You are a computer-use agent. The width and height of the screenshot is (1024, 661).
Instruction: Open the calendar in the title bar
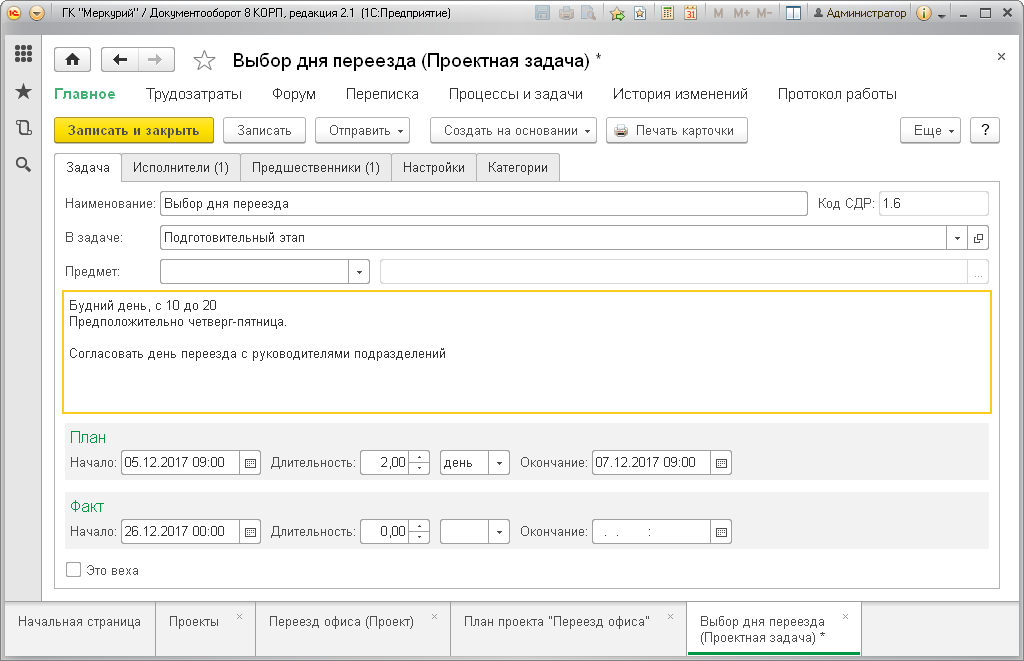pos(690,13)
